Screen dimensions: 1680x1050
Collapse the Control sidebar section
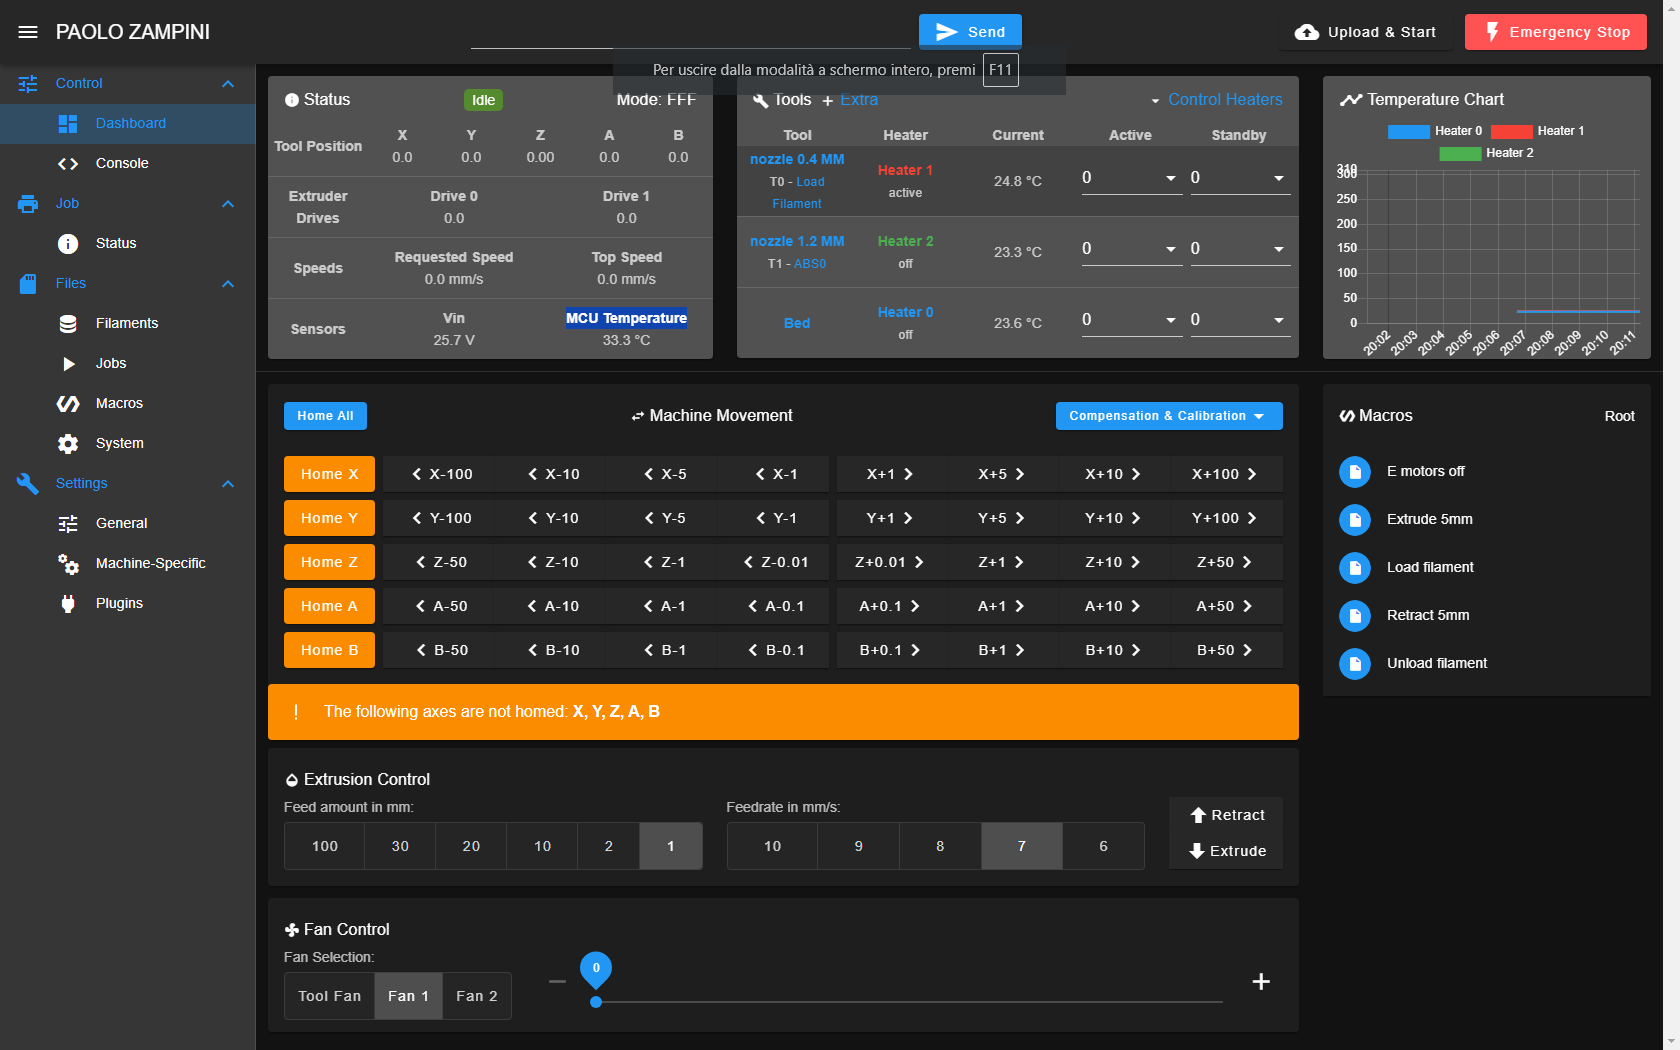click(x=228, y=84)
